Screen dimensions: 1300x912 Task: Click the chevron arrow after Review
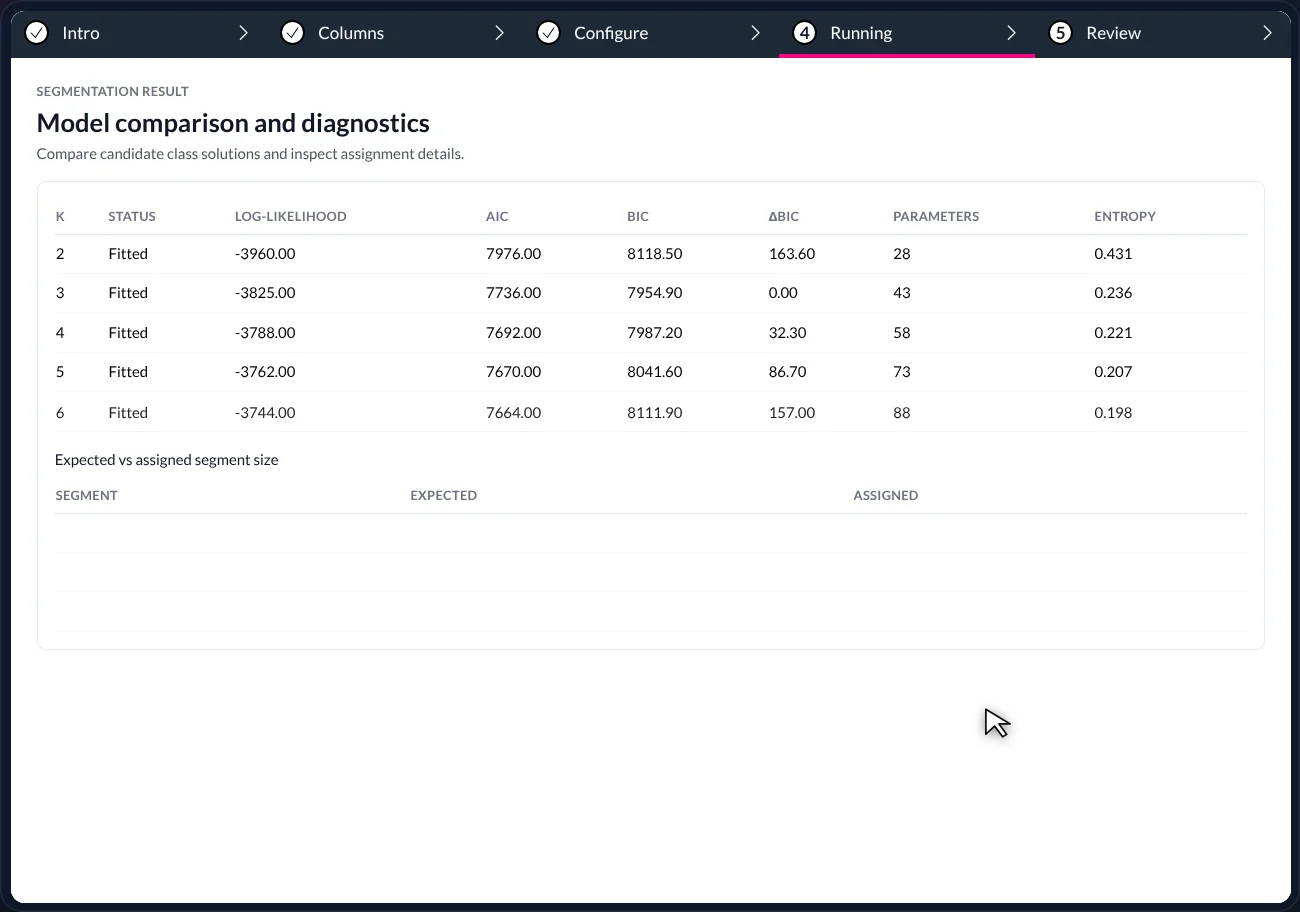point(1267,33)
